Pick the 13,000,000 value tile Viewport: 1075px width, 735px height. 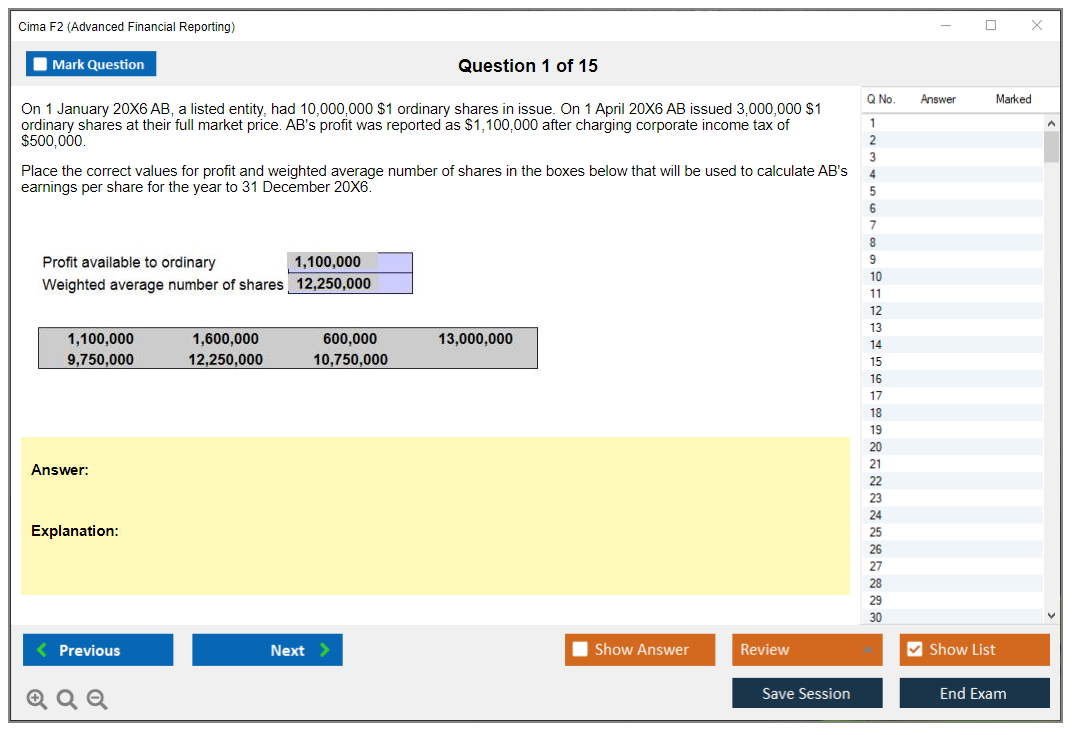coord(475,339)
